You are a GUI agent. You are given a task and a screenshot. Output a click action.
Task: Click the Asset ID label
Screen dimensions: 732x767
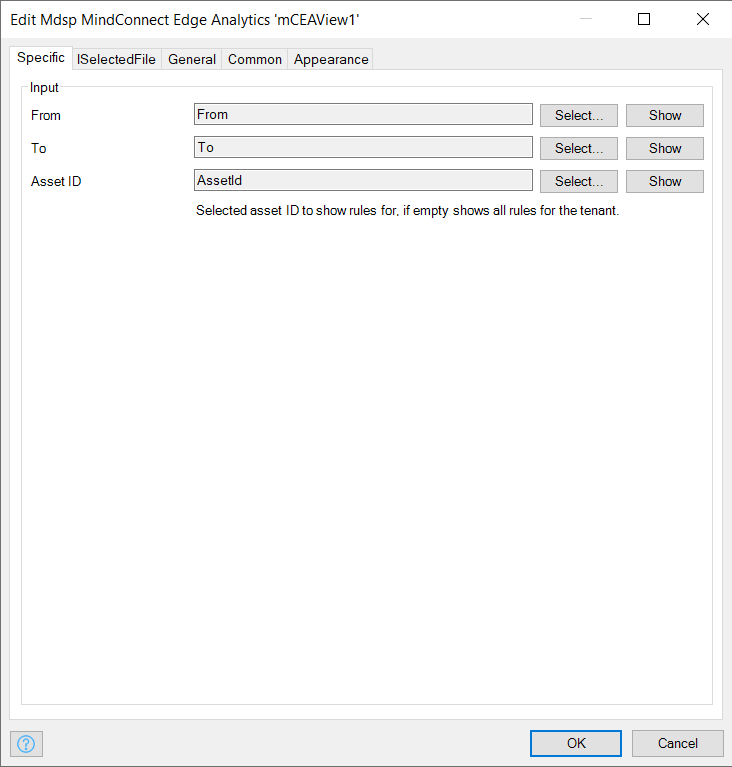pos(56,181)
